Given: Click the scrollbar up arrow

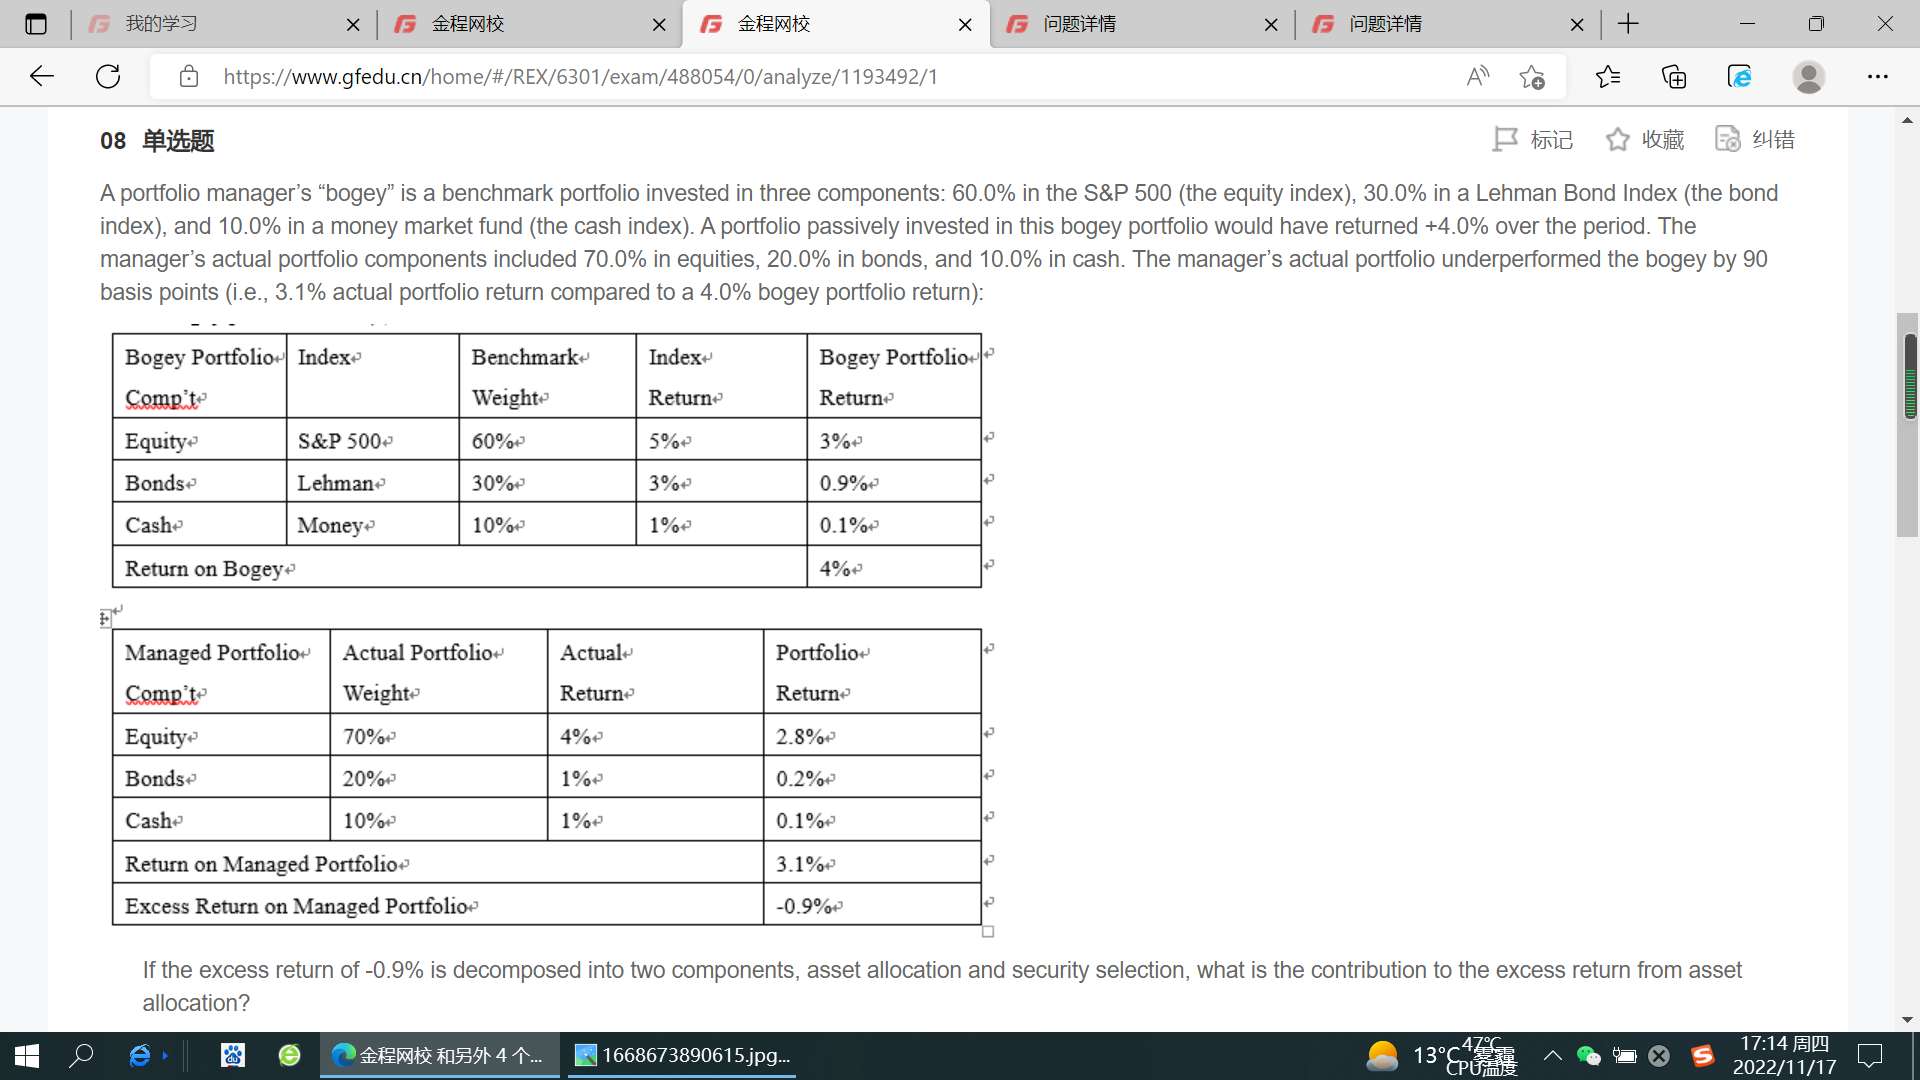Looking at the screenshot, I should click(x=1908, y=119).
